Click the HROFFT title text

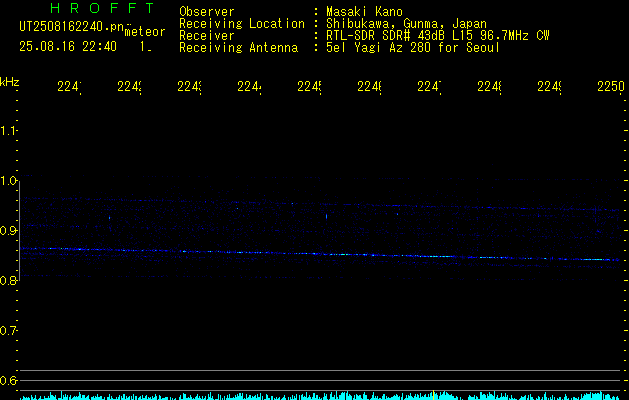click(x=102, y=8)
